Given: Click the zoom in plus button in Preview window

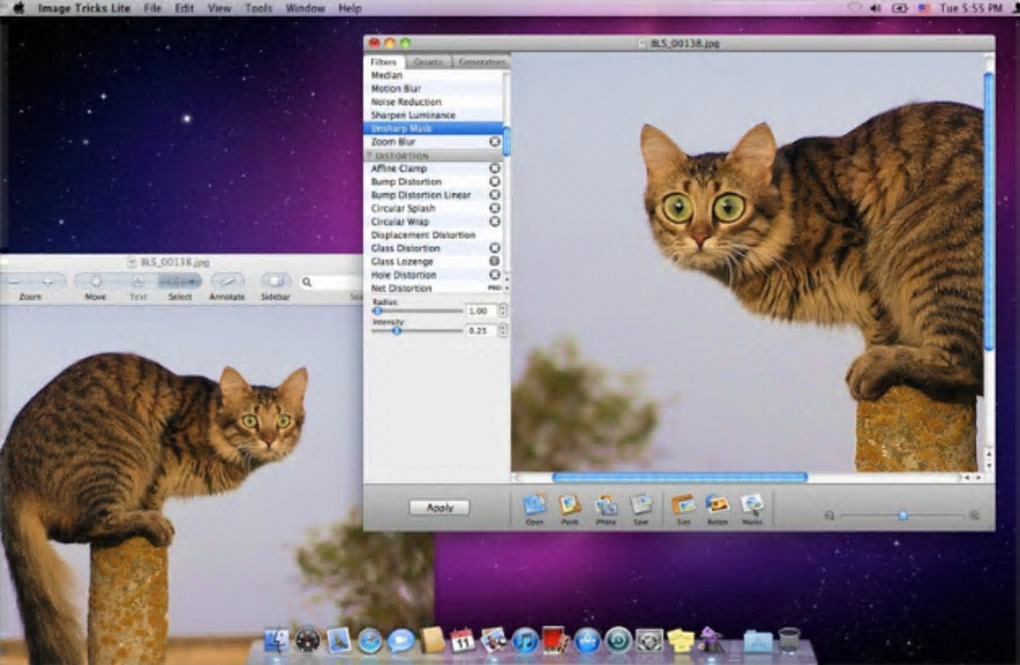Looking at the screenshot, I should click(48, 281).
